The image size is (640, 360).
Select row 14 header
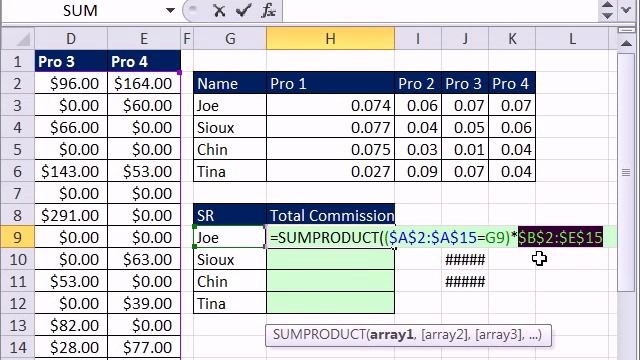point(18,347)
